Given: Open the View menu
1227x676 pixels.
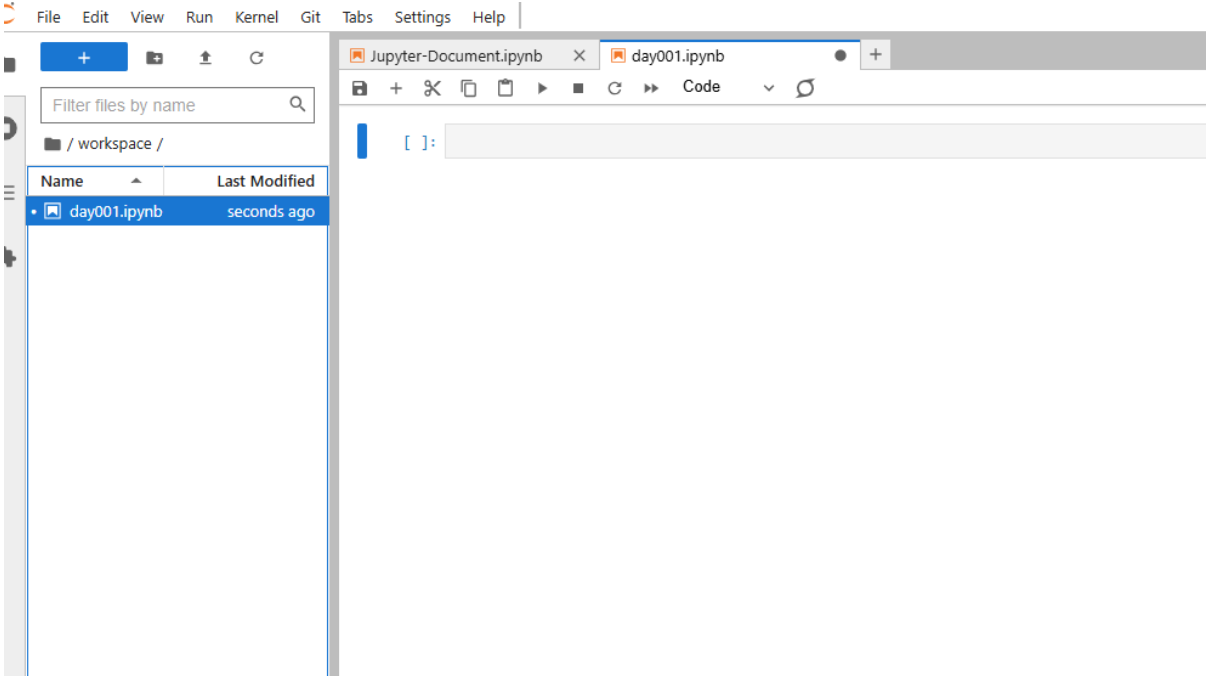Looking at the screenshot, I should (x=147, y=17).
